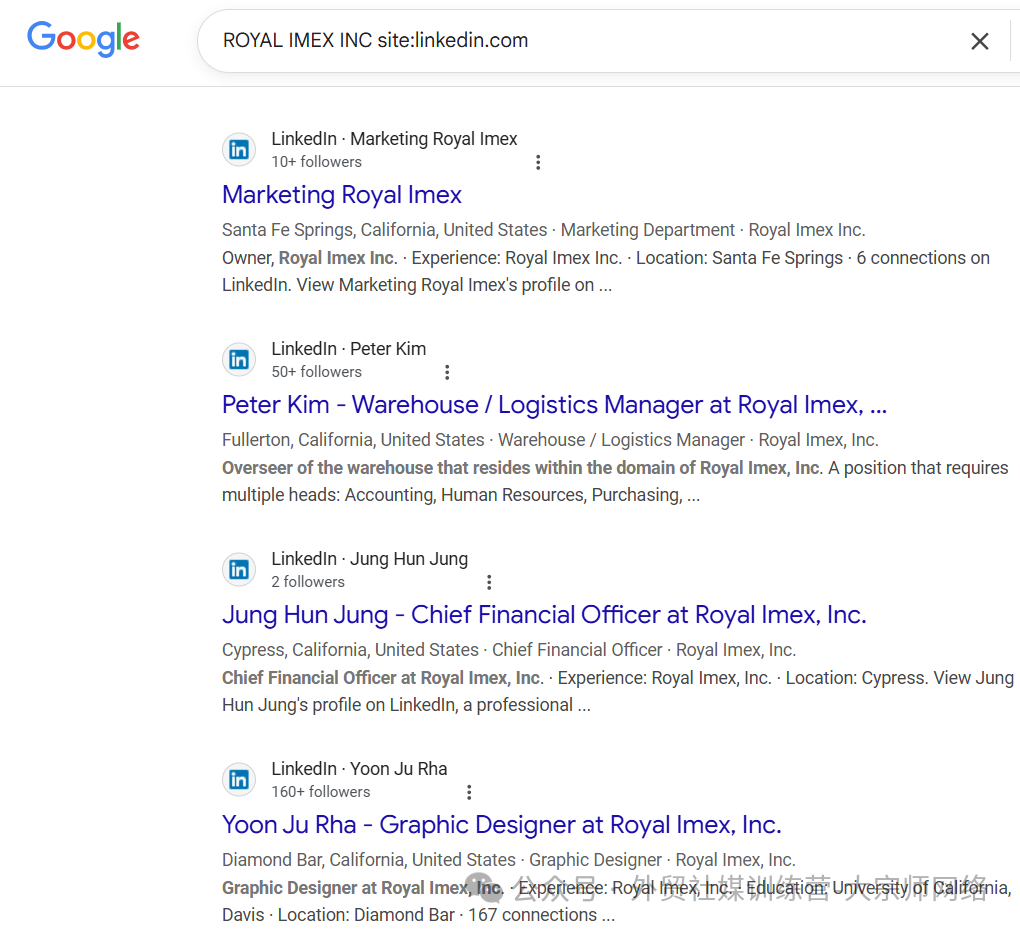1020x930 pixels.
Task: Click in the Google search input field
Action: (x=580, y=41)
